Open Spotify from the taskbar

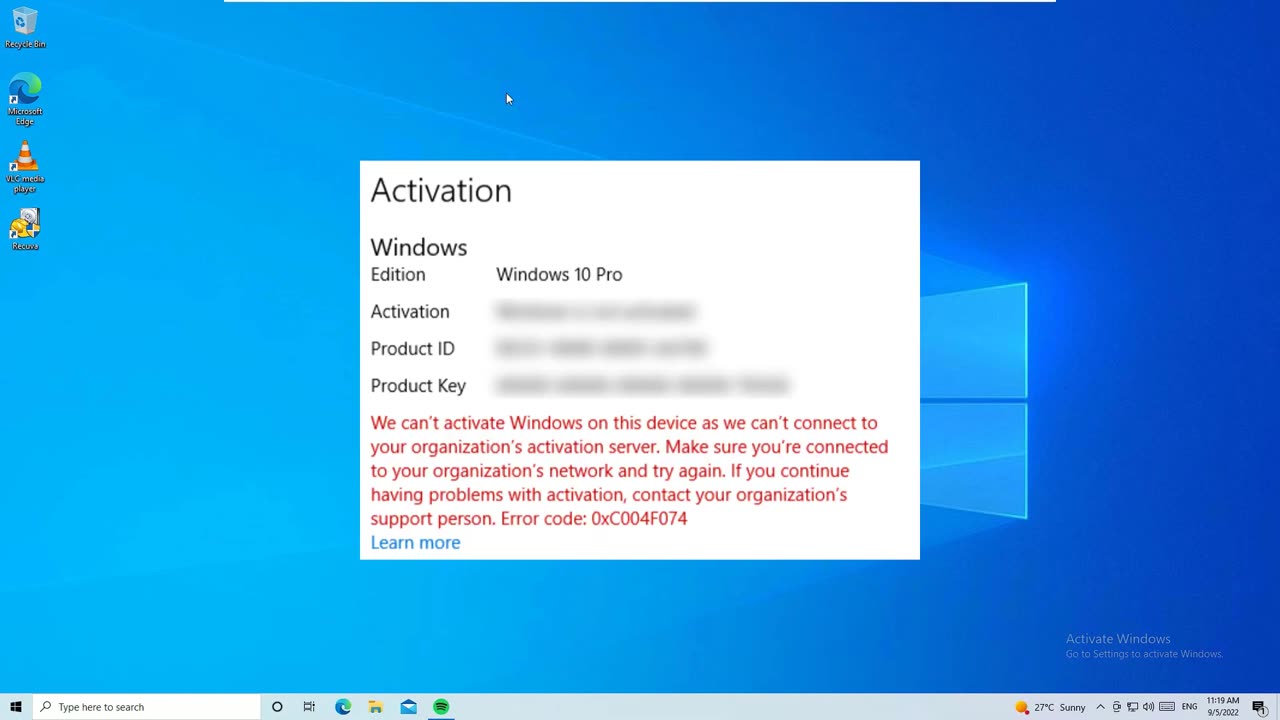[x=441, y=707]
